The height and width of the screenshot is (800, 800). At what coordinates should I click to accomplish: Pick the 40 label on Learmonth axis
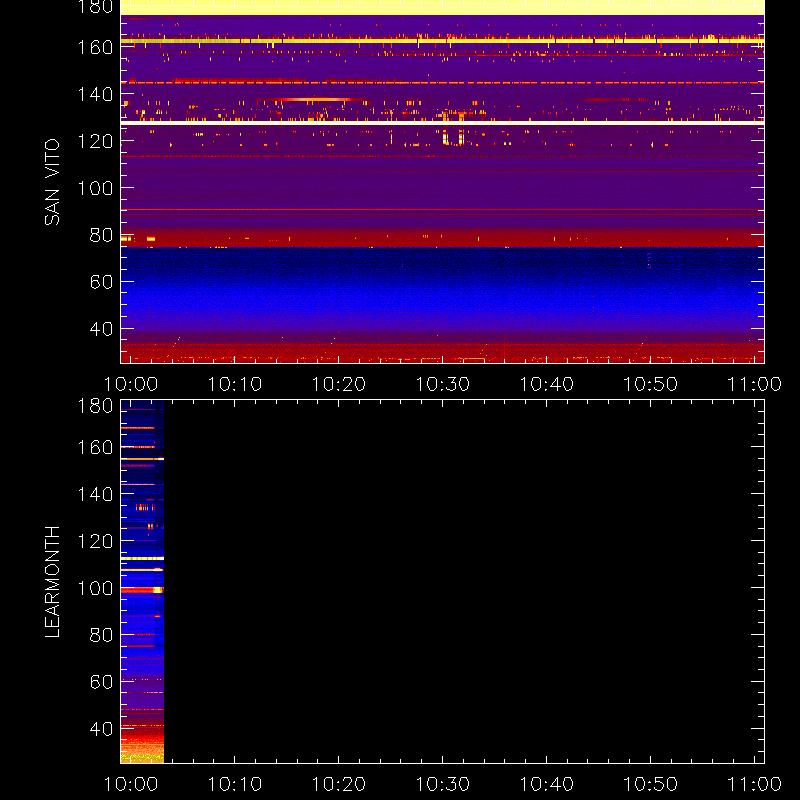pos(101,729)
